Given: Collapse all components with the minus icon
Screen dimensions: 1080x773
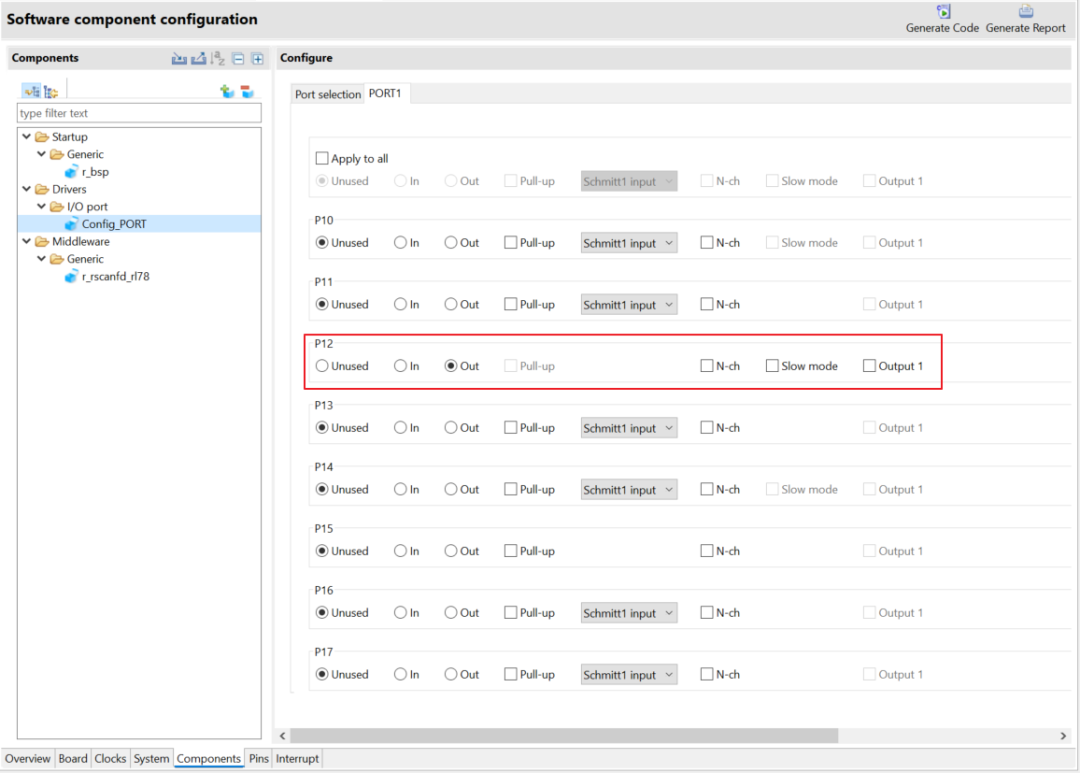Looking at the screenshot, I should (x=238, y=59).
